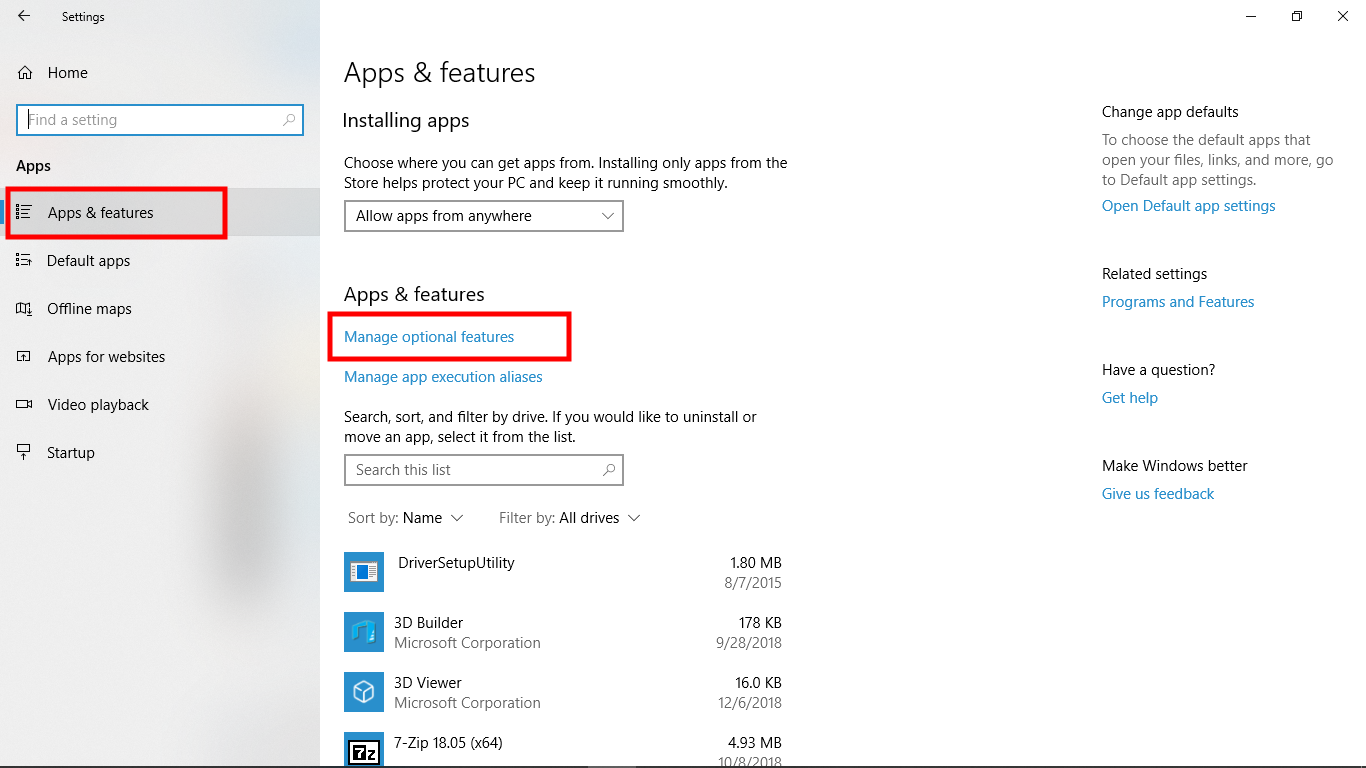The height and width of the screenshot is (768, 1366).
Task: Open Programs and Features link
Action: [x=1178, y=302]
